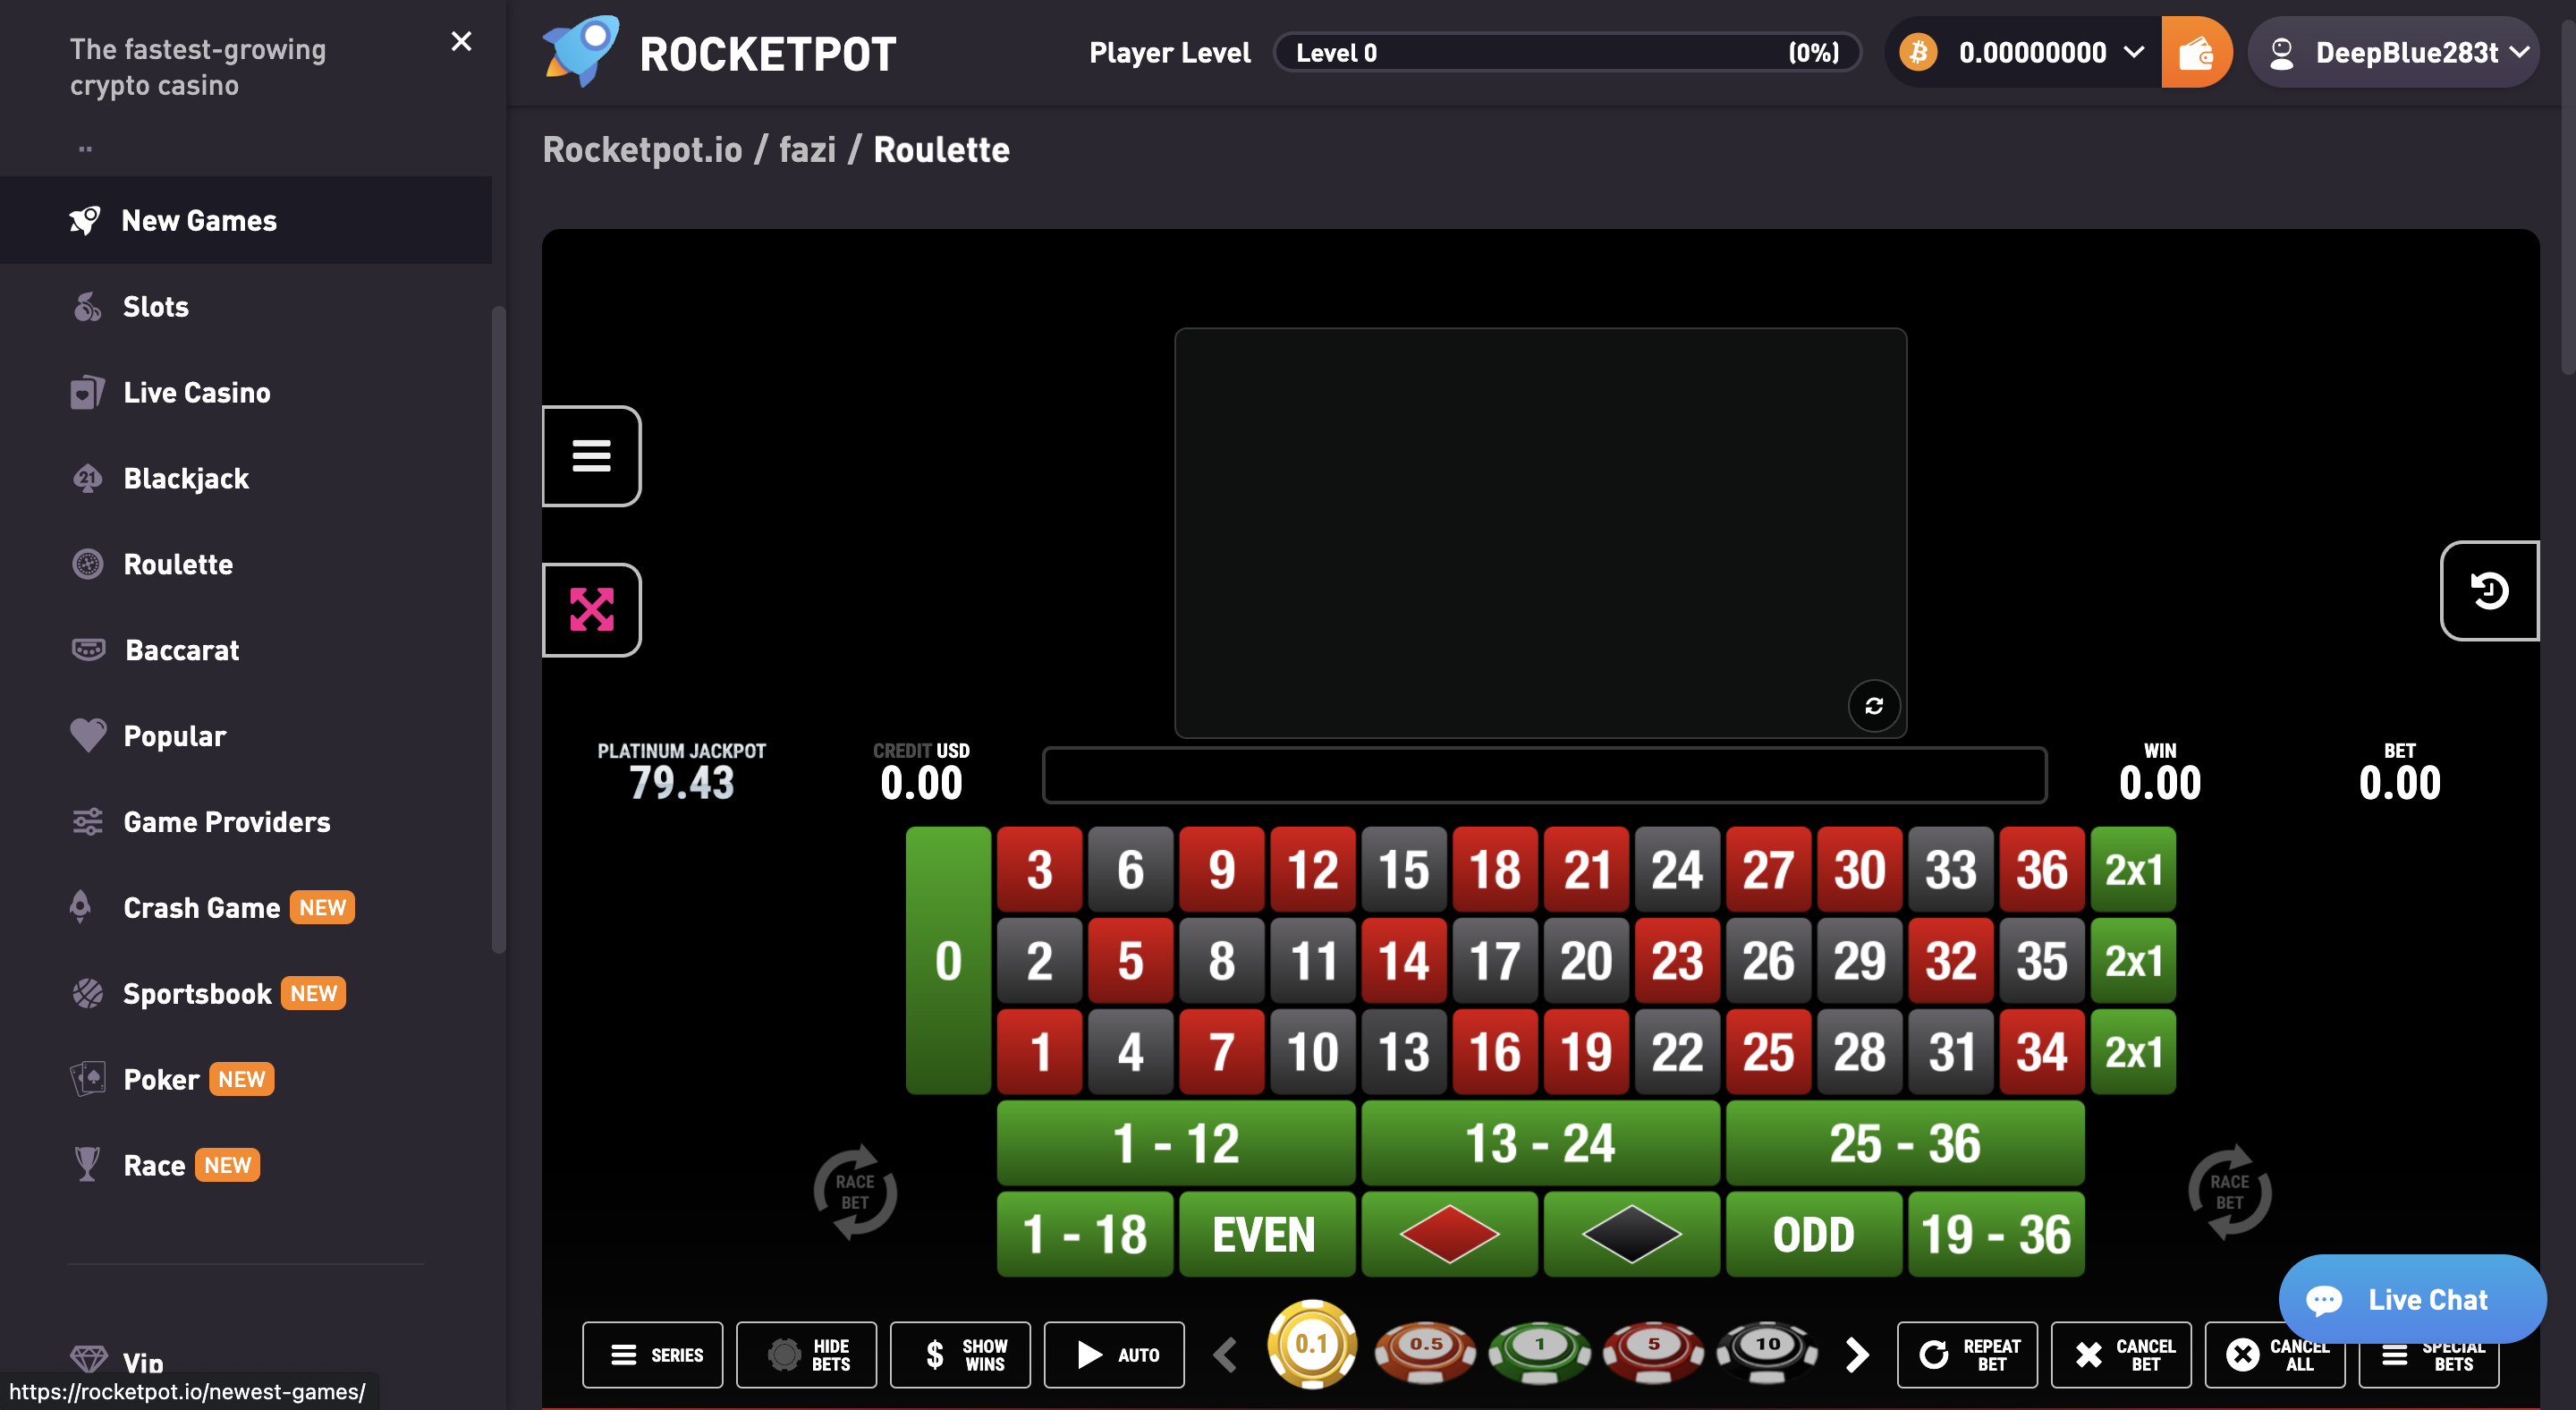Viewport: 2576px width, 1410px height.
Task: Bet on the 13 - 24 dozen
Action: (x=1541, y=1143)
